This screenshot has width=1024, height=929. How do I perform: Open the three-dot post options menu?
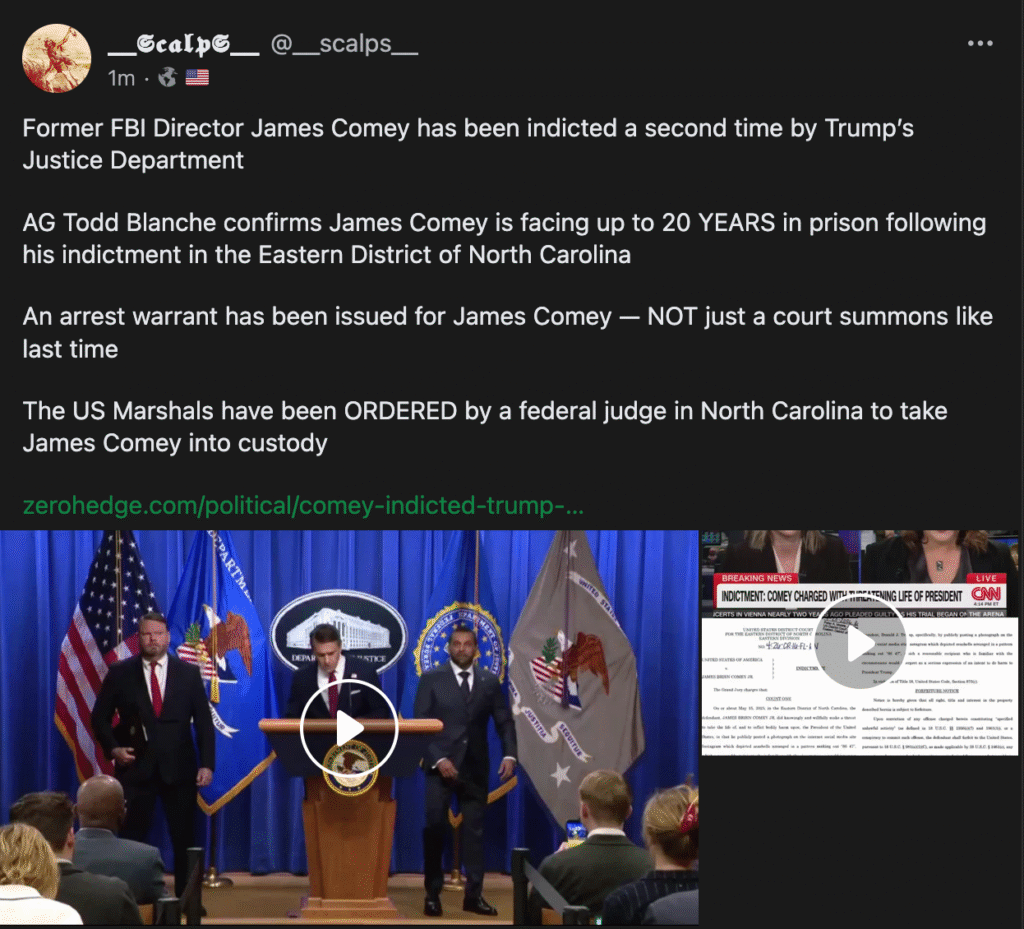point(980,43)
